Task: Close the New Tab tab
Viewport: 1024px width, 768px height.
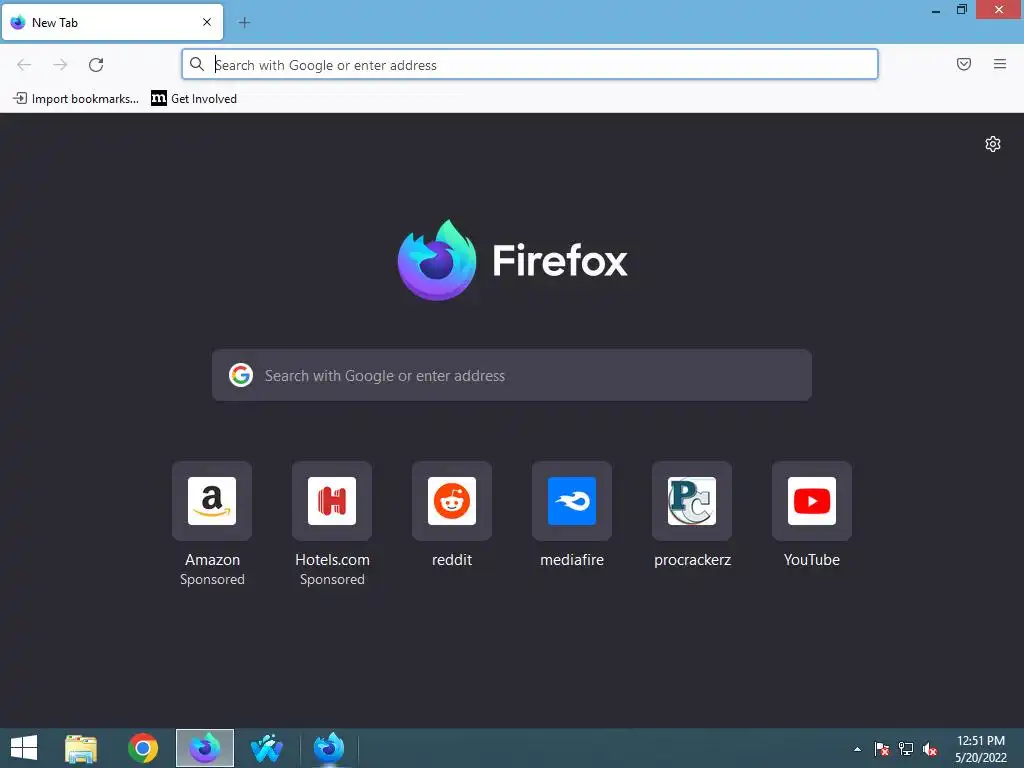Action: [x=206, y=22]
